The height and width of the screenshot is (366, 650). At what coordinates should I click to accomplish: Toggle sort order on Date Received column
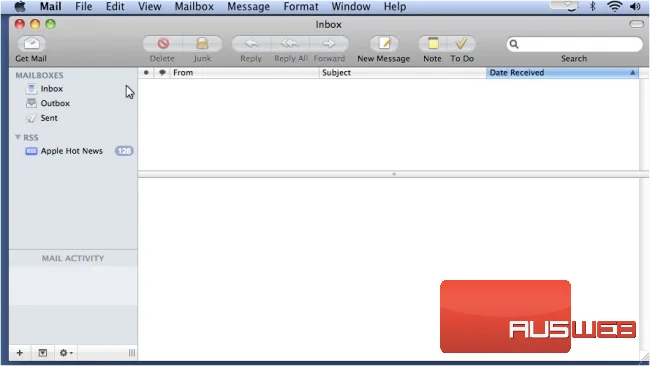[562, 73]
